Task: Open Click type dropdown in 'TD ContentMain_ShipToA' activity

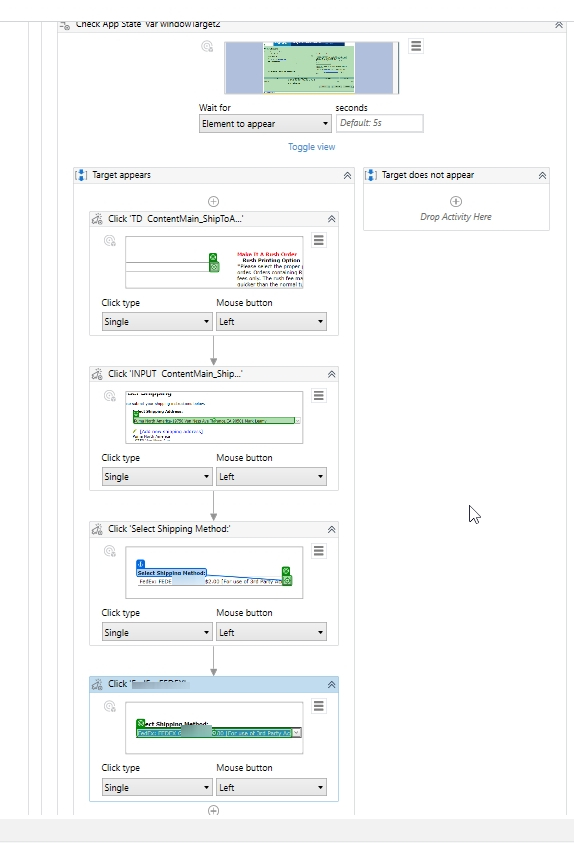Action: click(157, 322)
